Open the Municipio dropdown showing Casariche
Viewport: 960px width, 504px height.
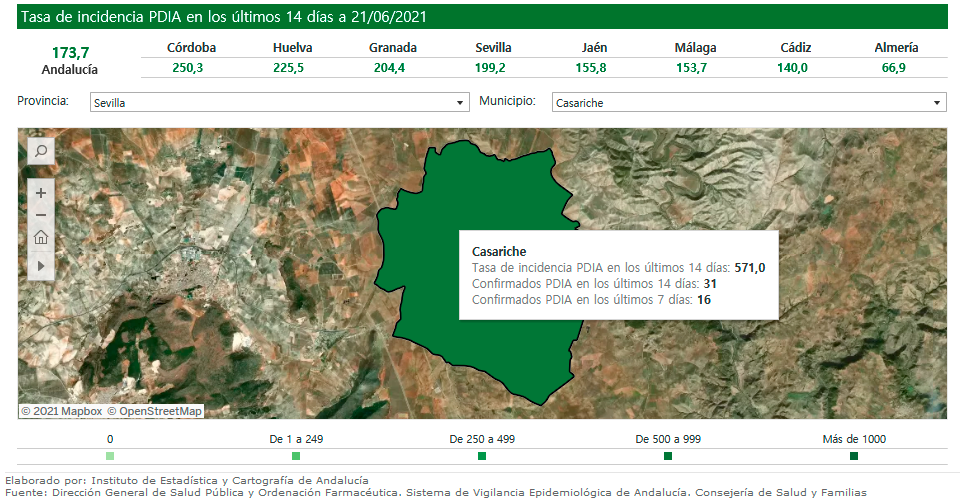(x=748, y=103)
